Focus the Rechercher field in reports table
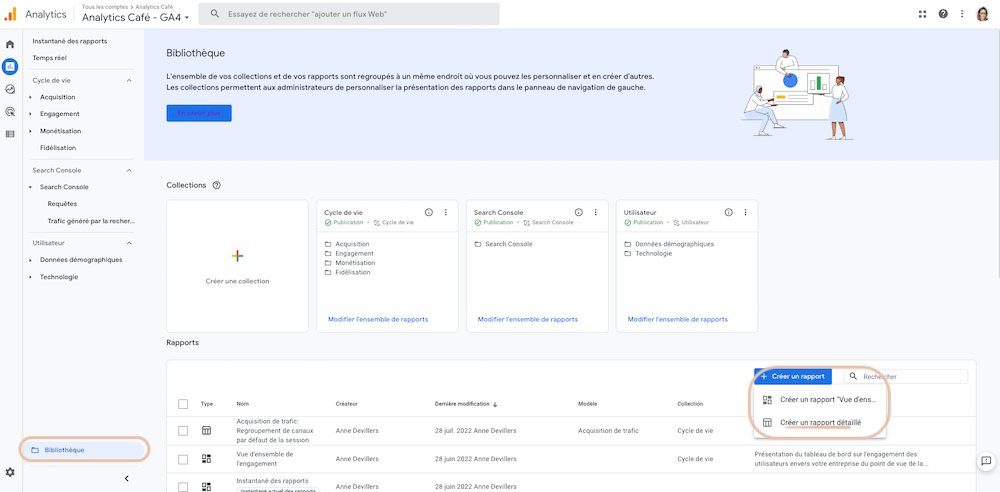This screenshot has width=1000, height=492. pyautogui.click(x=906, y=376)
